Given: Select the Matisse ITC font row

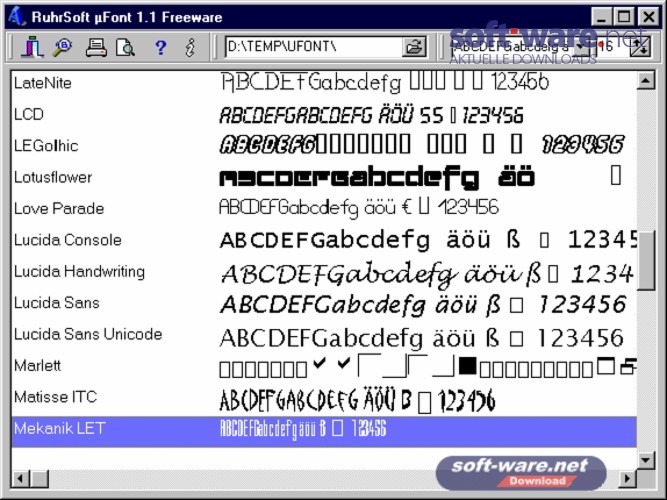Looking at the screenshot, I should (x=324, y=397).
